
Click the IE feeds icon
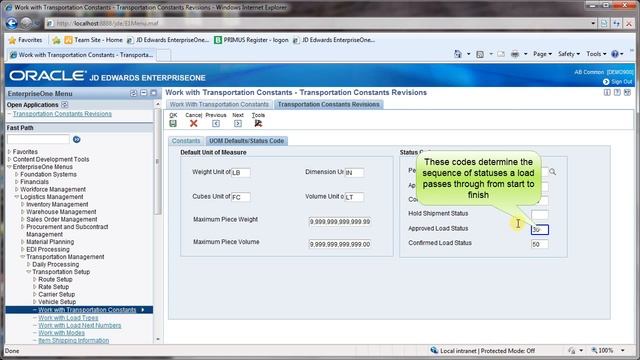pyautogui.click(x=480, y=54)
